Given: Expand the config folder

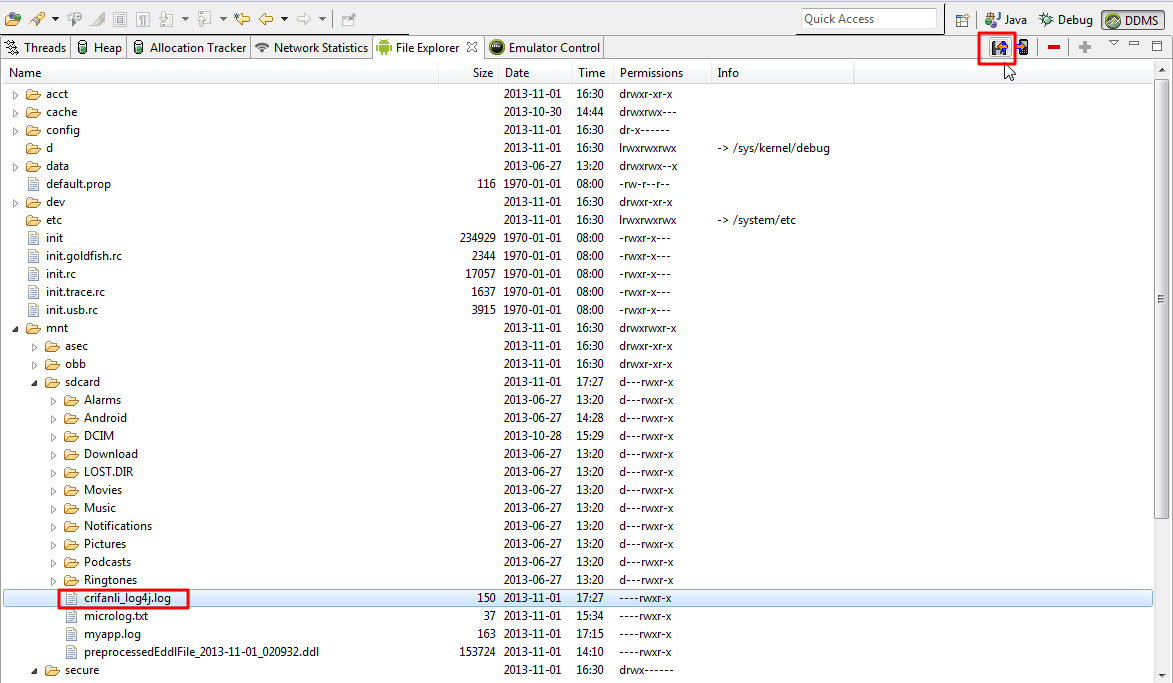Looking at the screenshot, I should (x=15, y=131).
